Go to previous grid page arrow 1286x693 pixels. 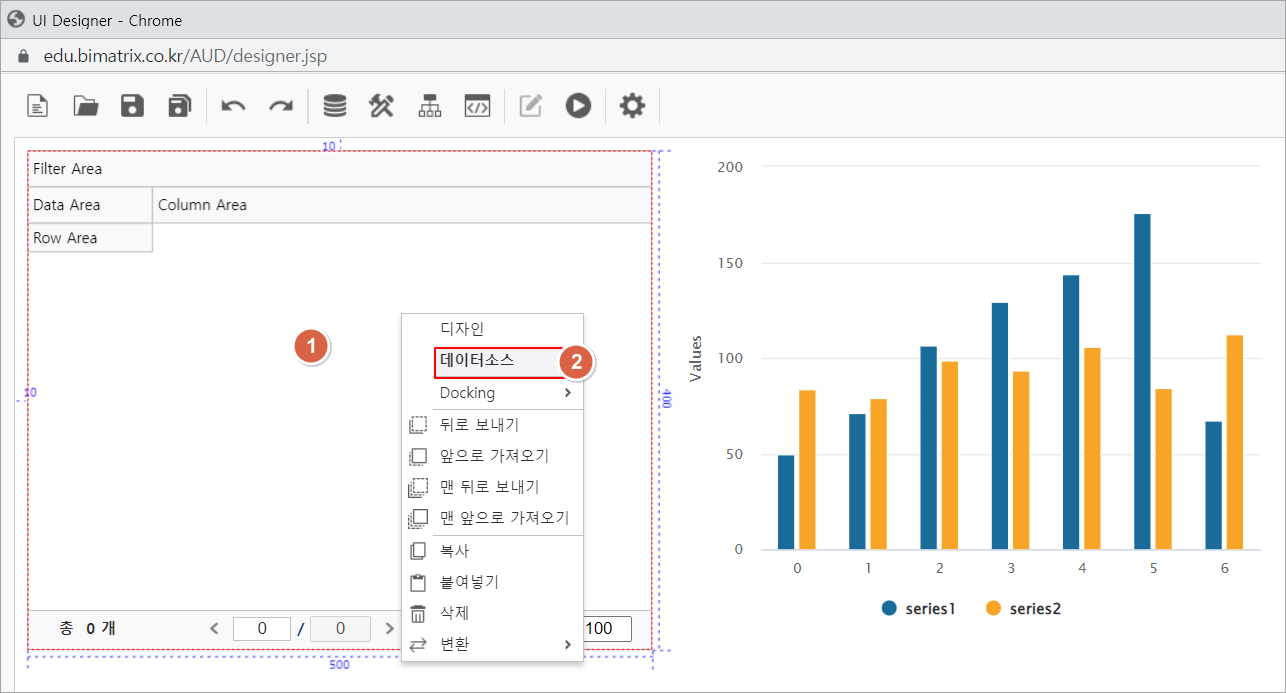[x=214, y=629]
